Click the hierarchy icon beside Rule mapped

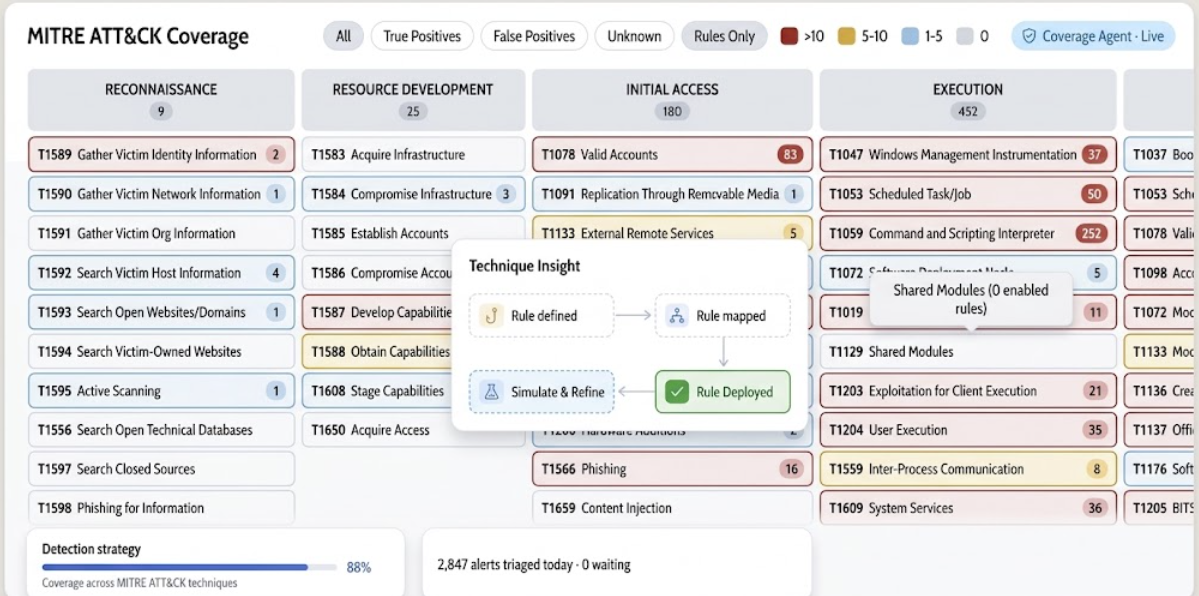(677, 315)
